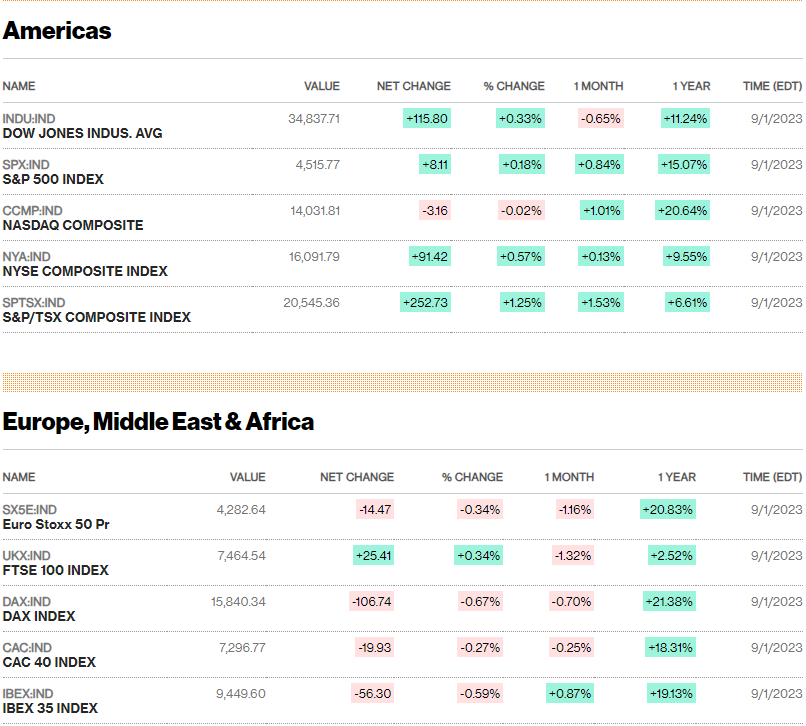
Task: Click the Nasdaq value 14,031.81
Action: (x=315, y=211)
